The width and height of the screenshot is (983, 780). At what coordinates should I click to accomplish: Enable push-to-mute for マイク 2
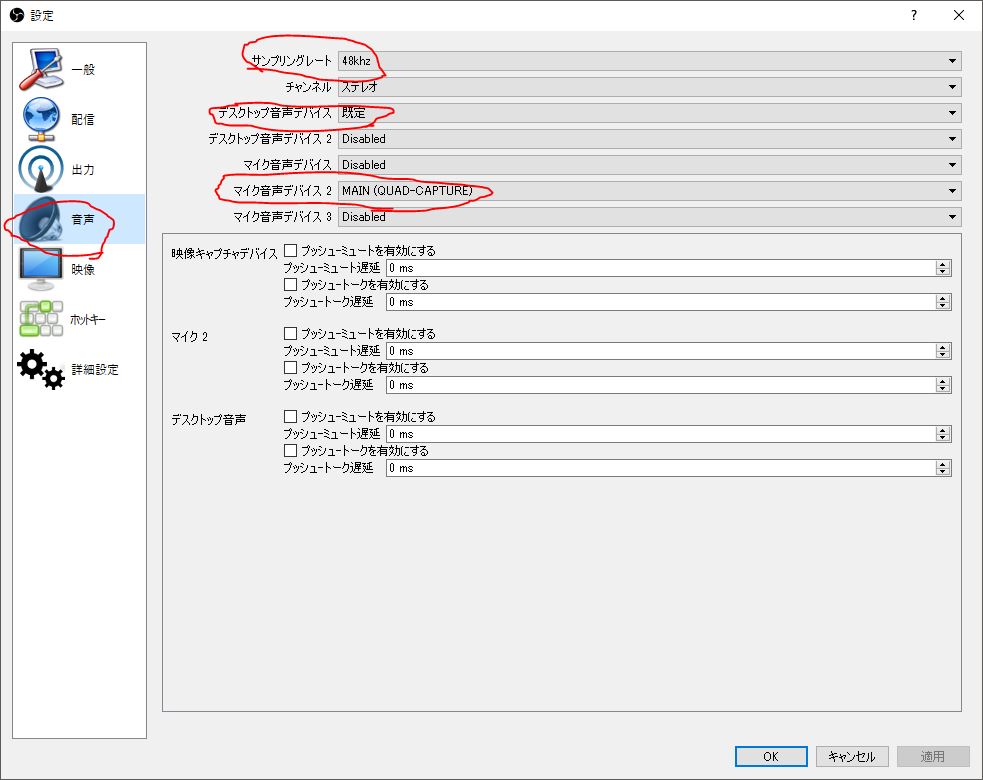click(x=290, y=333)
